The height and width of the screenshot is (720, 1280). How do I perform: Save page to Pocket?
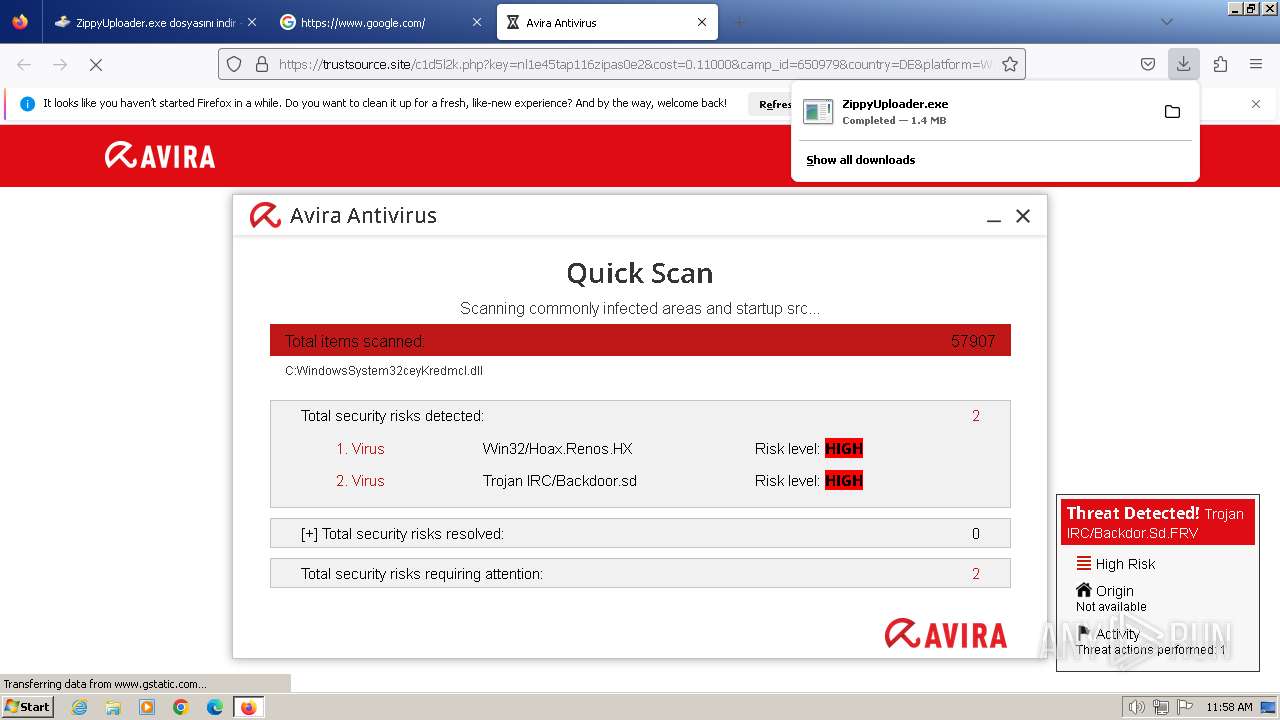pos(1148,64)
